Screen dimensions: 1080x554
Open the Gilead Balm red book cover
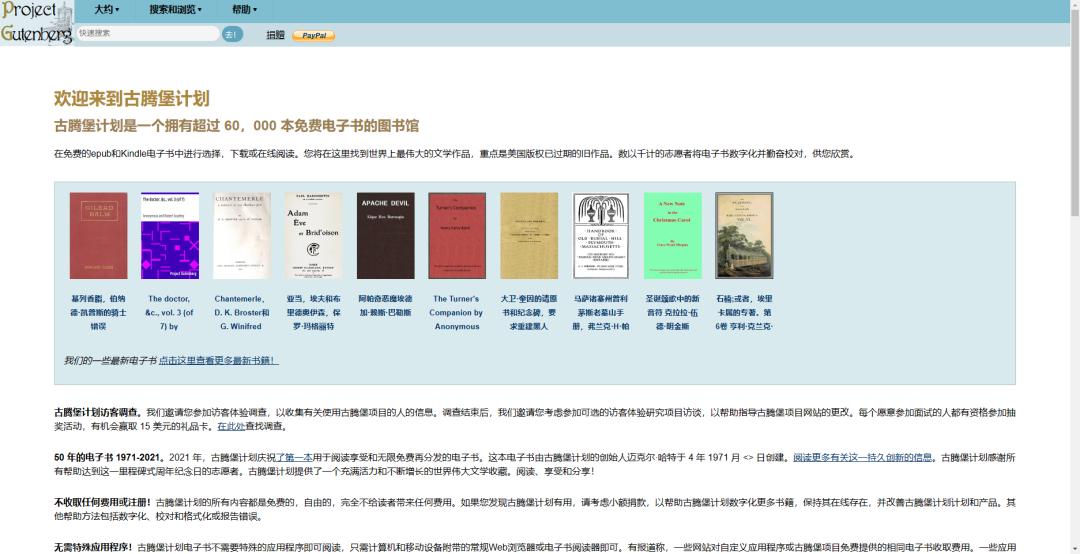click(98, 236)
